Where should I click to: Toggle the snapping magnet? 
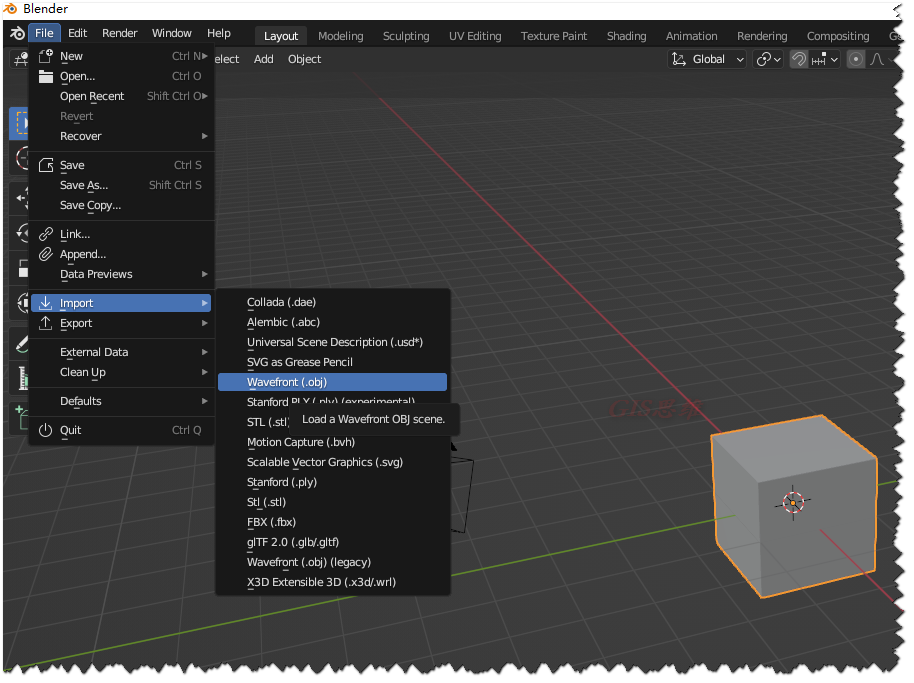coord(799,59)
